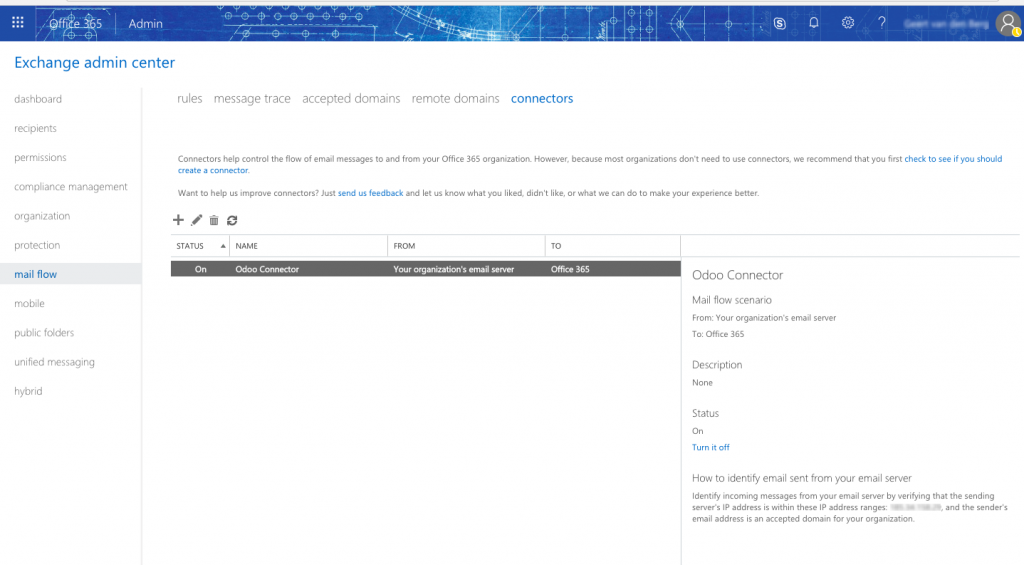This screenshot has height=565, width=1024.
Task: Edit the selected connector with pencil icon
Action: pyautogui.click(x=196, y=220)
